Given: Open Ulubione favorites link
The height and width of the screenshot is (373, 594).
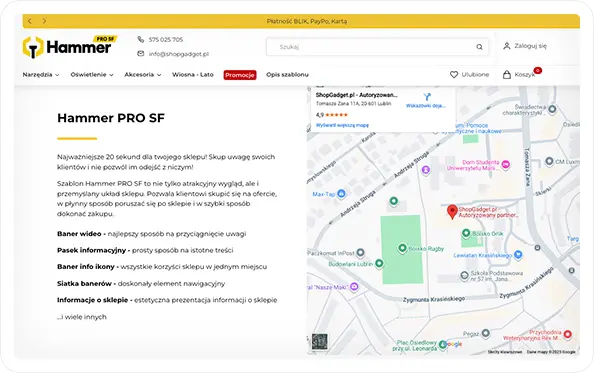Looking at the screenshot, I should pyautogui.click(x=469, y=75).
